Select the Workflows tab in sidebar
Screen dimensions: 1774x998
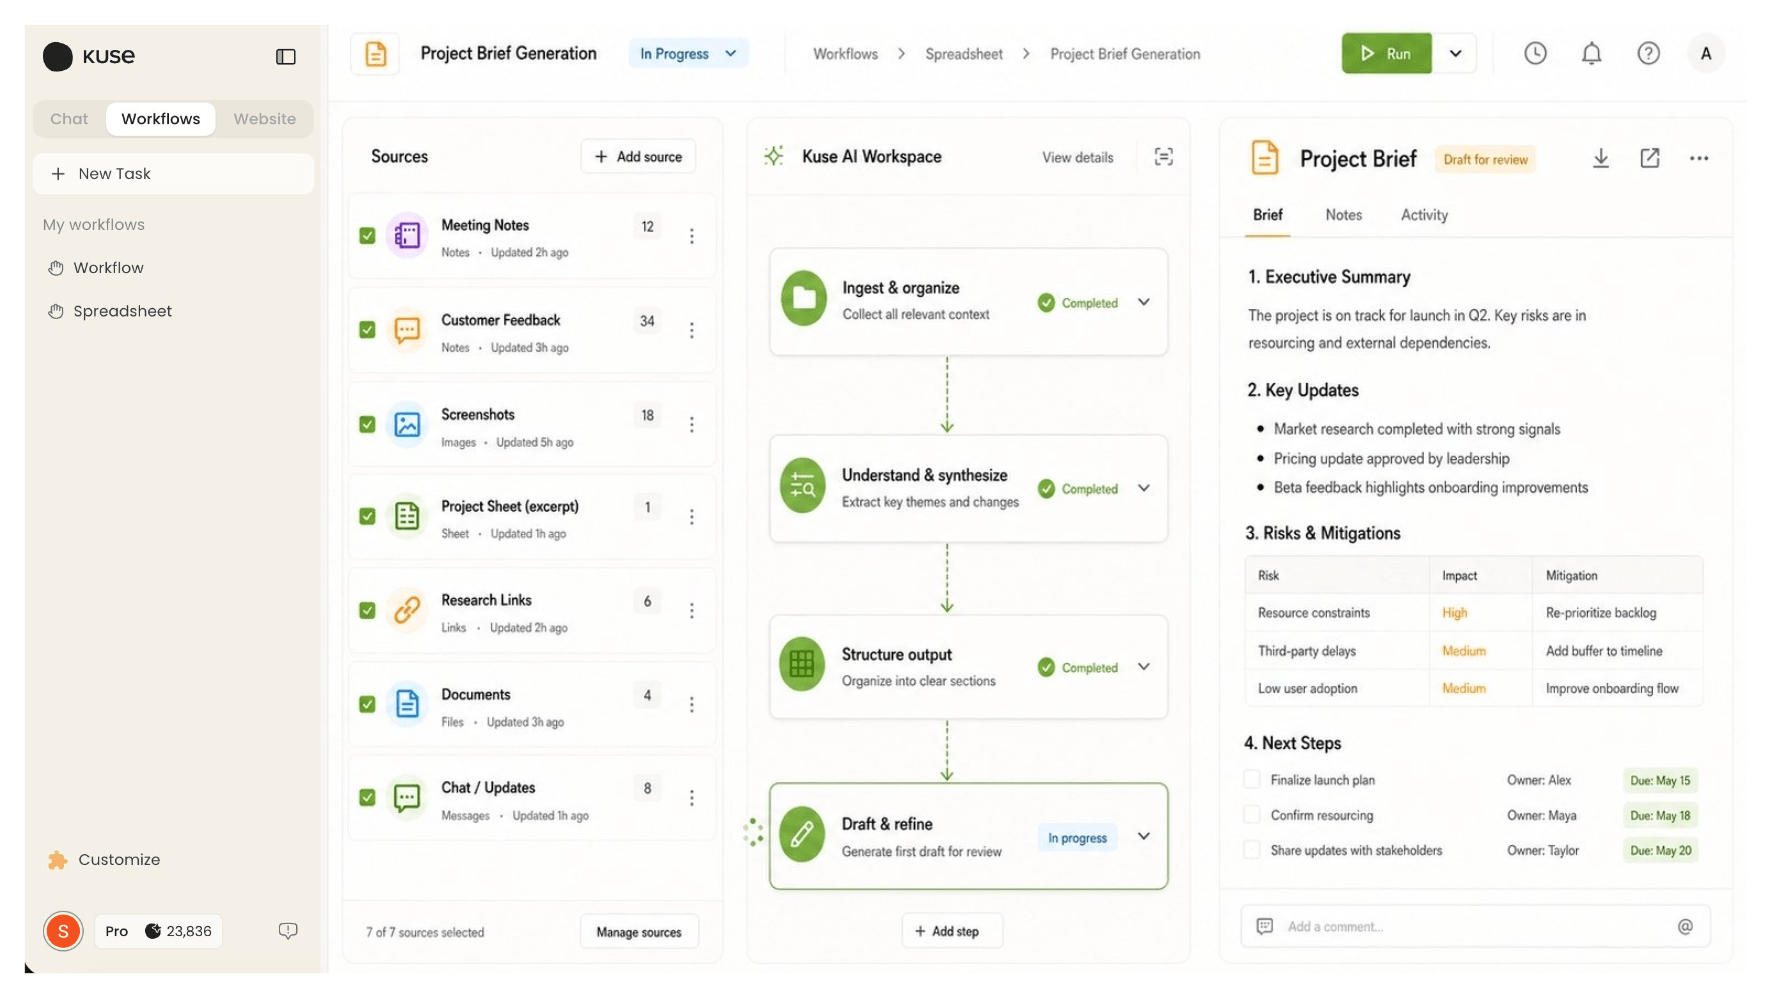tap(161, 119)
